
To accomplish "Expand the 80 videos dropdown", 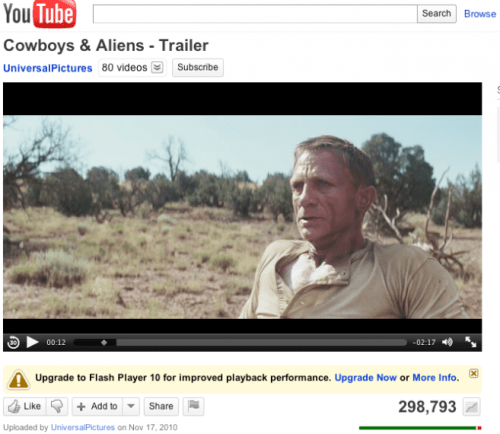I will [157, 67].
